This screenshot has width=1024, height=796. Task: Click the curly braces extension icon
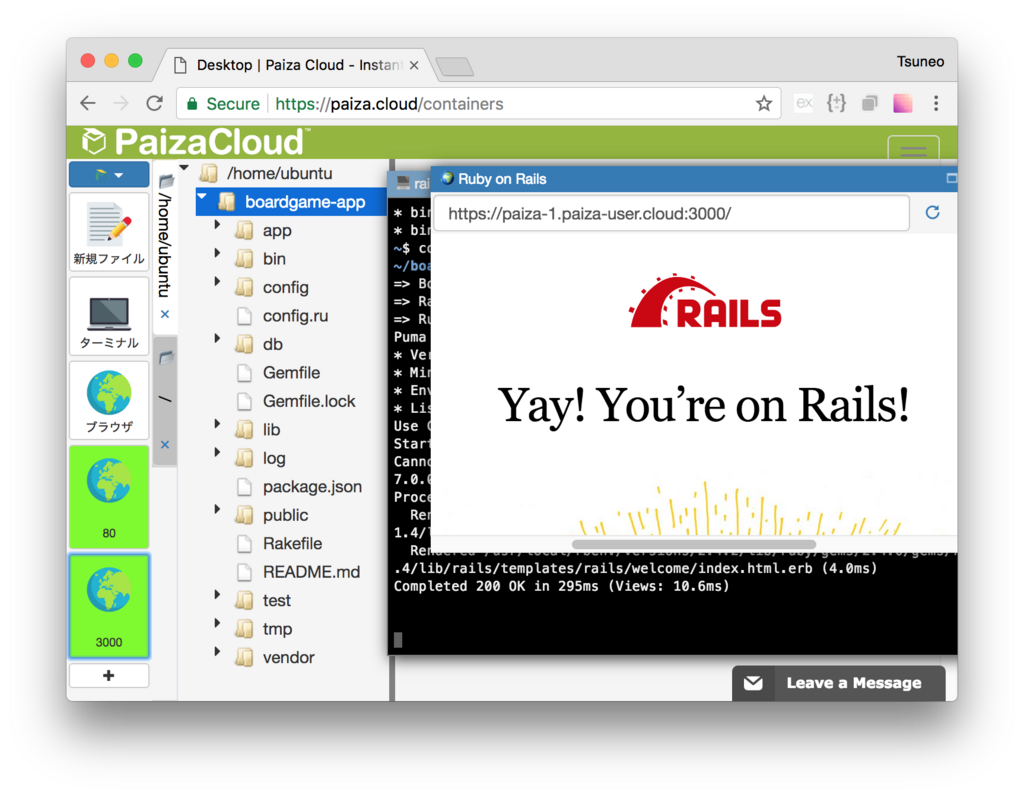click(837, 103)
